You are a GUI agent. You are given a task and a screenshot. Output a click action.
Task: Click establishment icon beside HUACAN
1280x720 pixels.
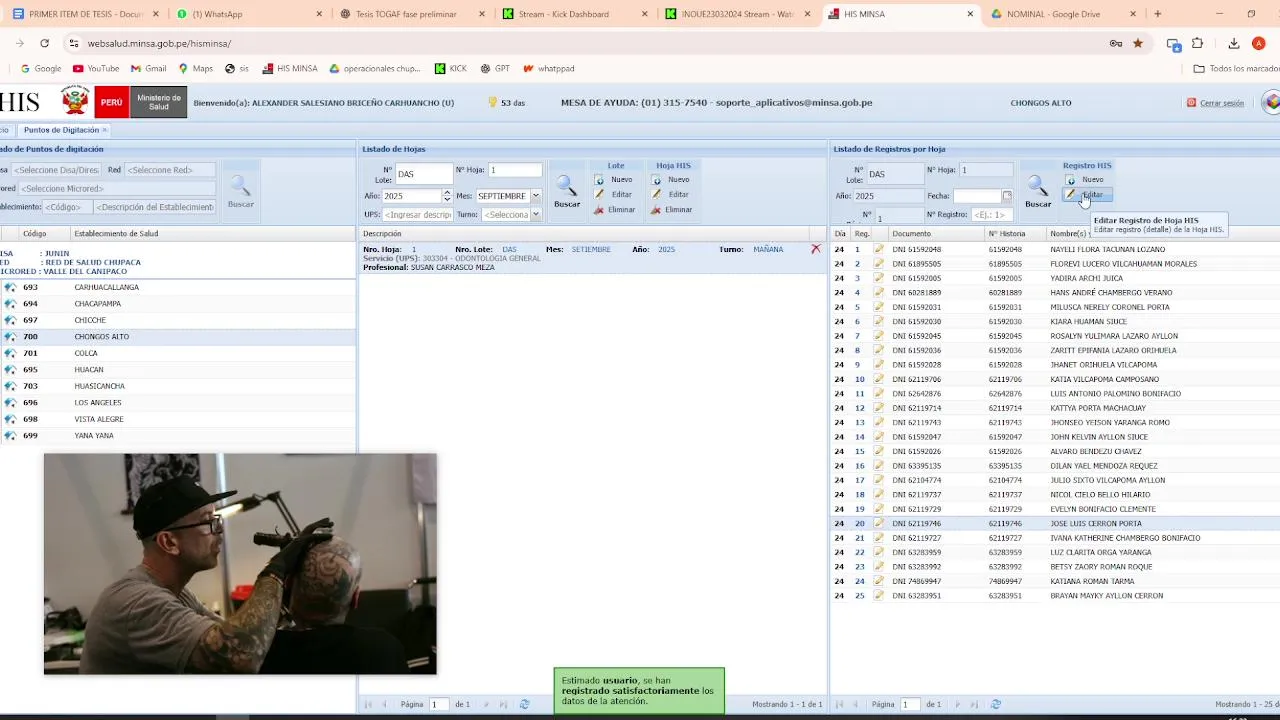tap(10, 370)
